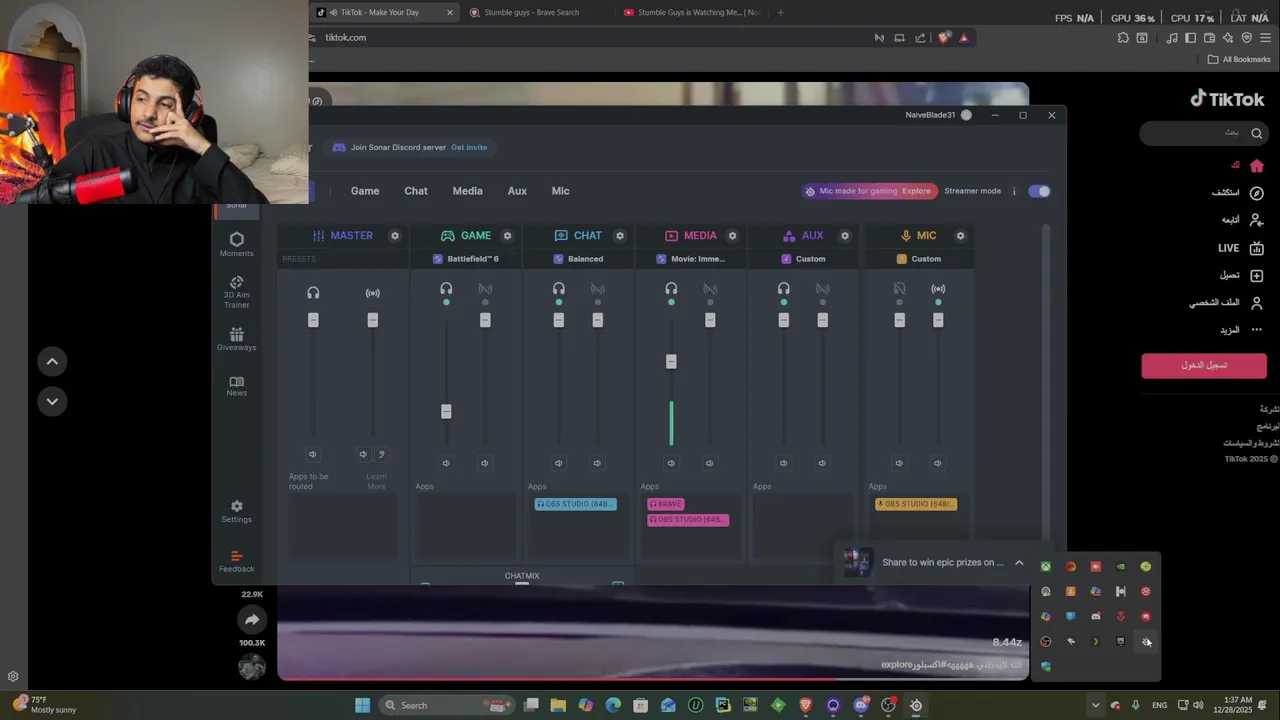Open 3D Aim Trainer in sidebar
The image size is (1280, 720).
(x=237, y=291)
